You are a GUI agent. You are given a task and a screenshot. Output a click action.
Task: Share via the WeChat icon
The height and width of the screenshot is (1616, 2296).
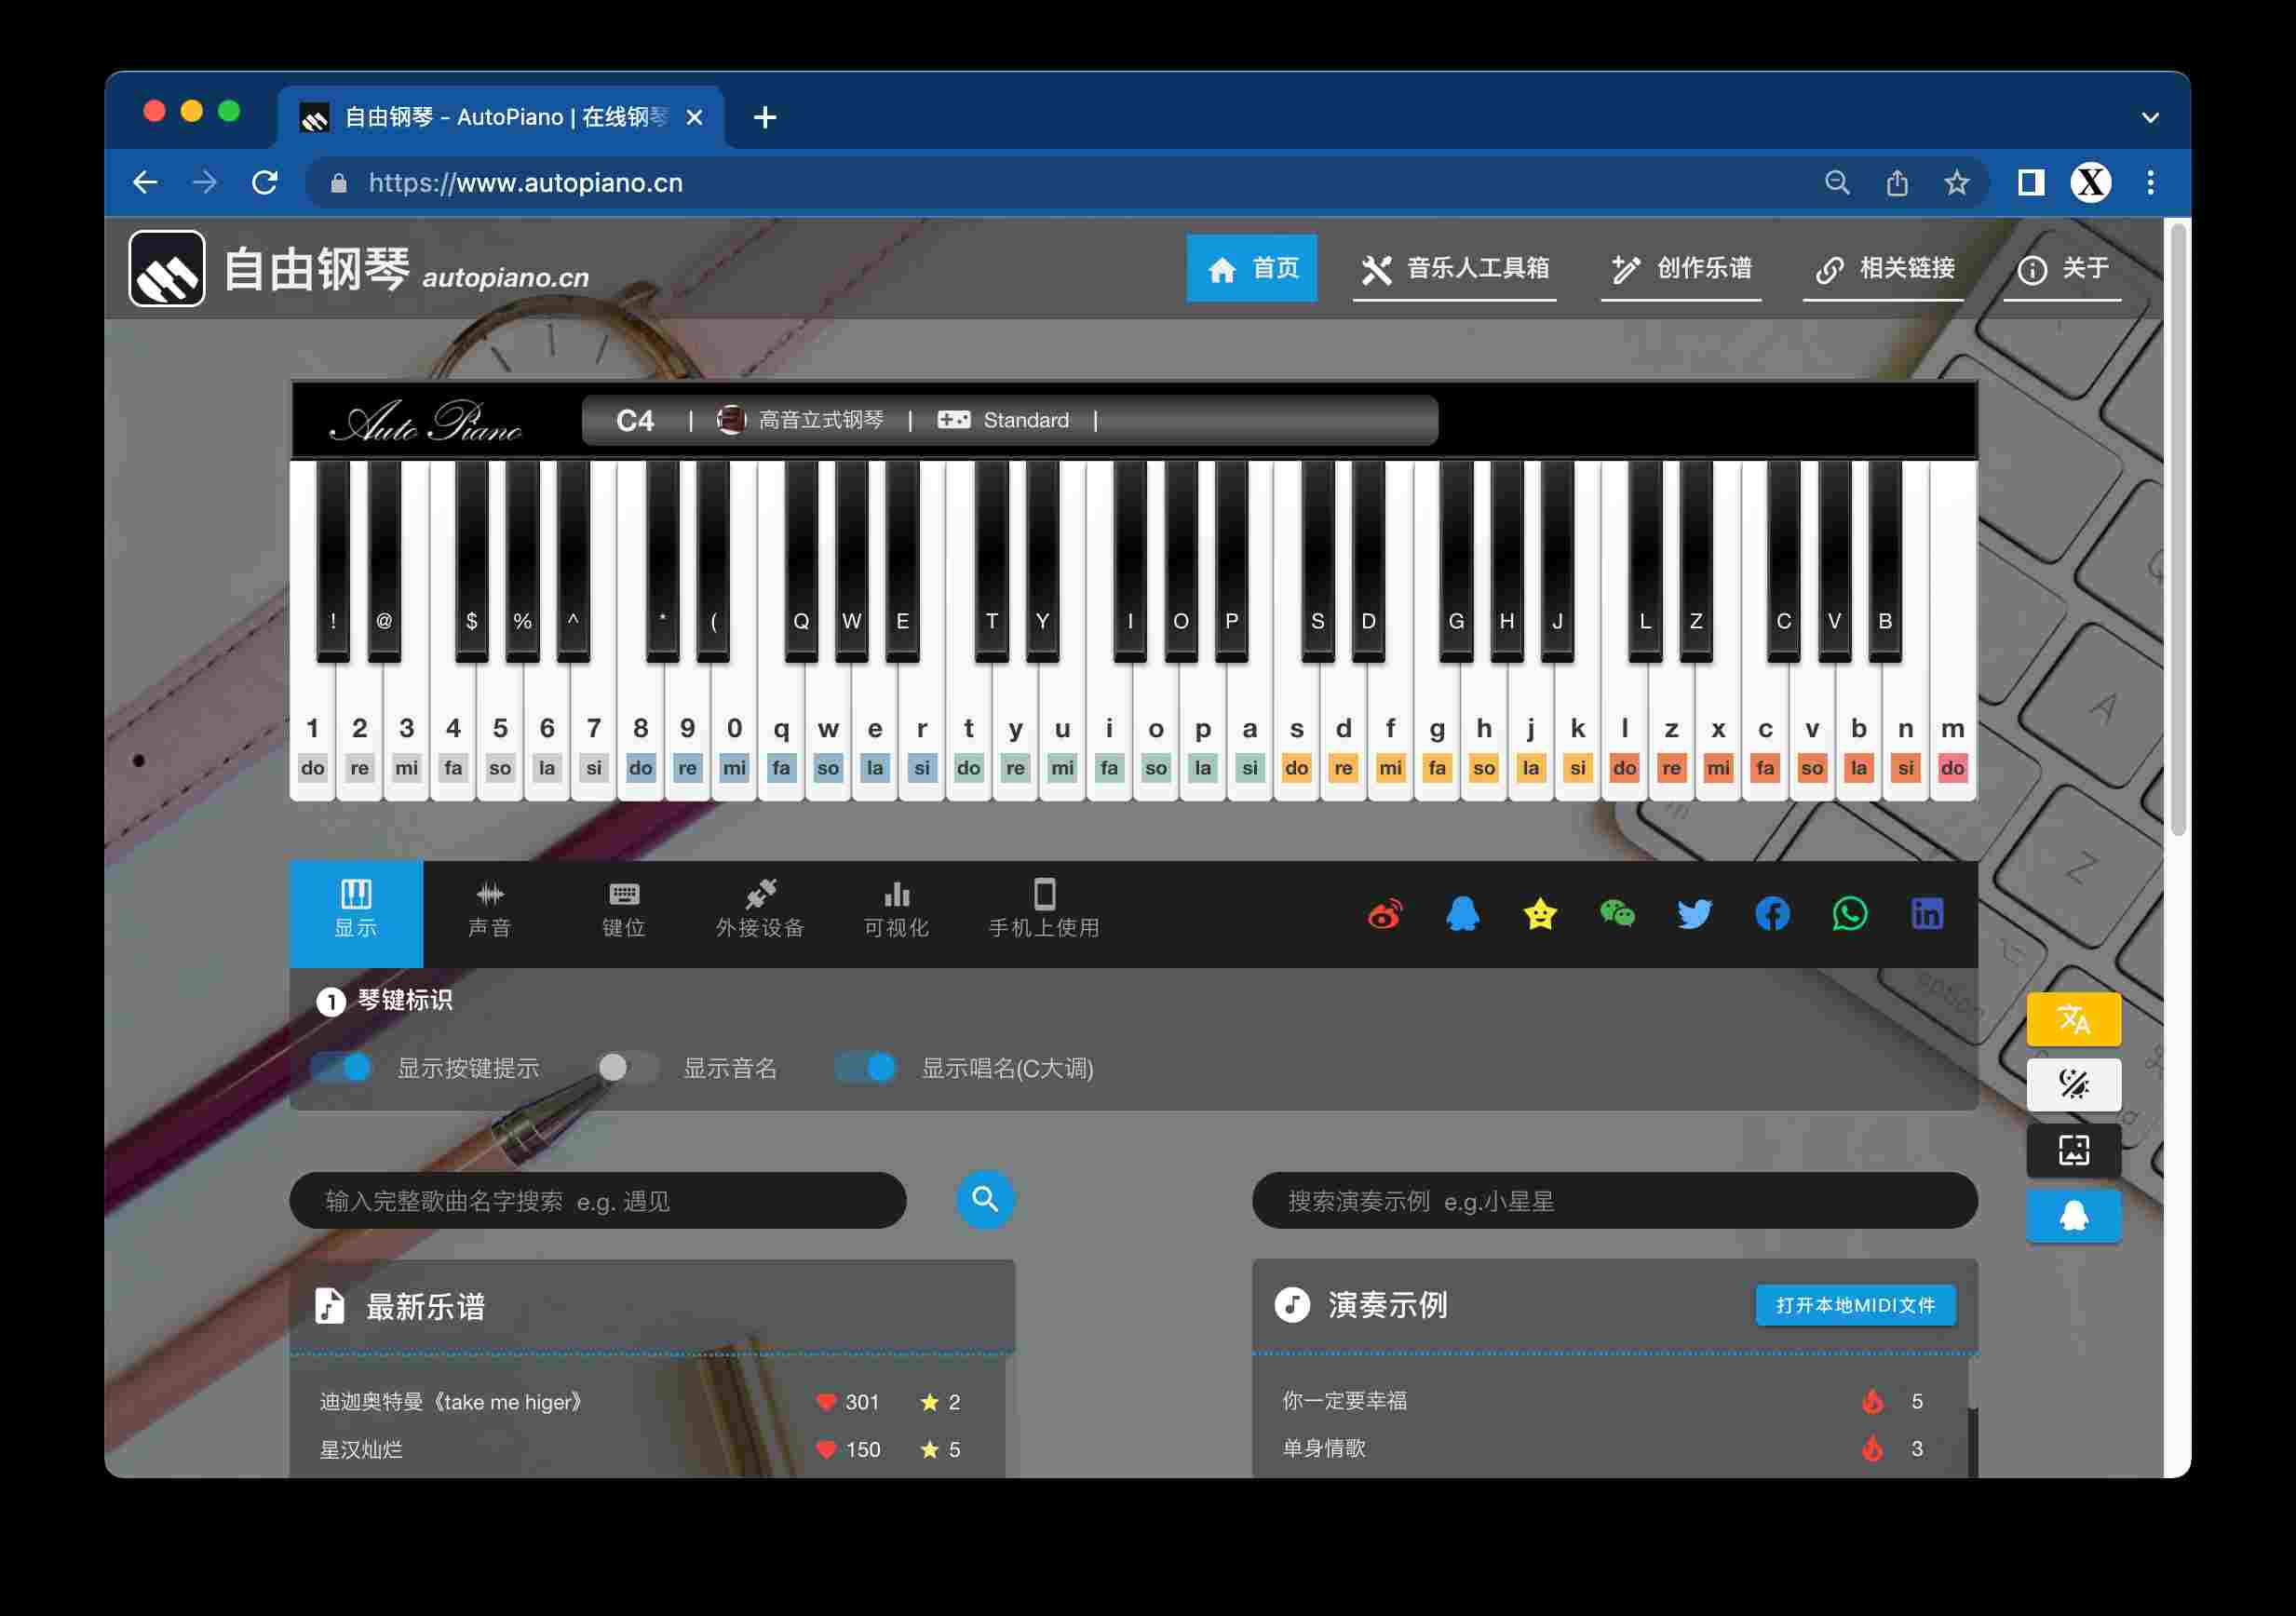[x=1617, y=914]
